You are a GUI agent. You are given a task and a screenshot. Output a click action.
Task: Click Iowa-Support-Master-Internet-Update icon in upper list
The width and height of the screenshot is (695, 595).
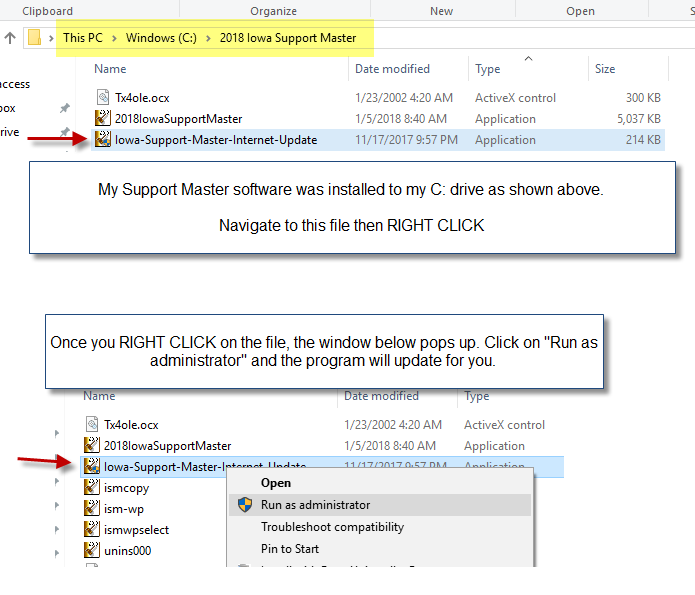click(x=103, y=140)
